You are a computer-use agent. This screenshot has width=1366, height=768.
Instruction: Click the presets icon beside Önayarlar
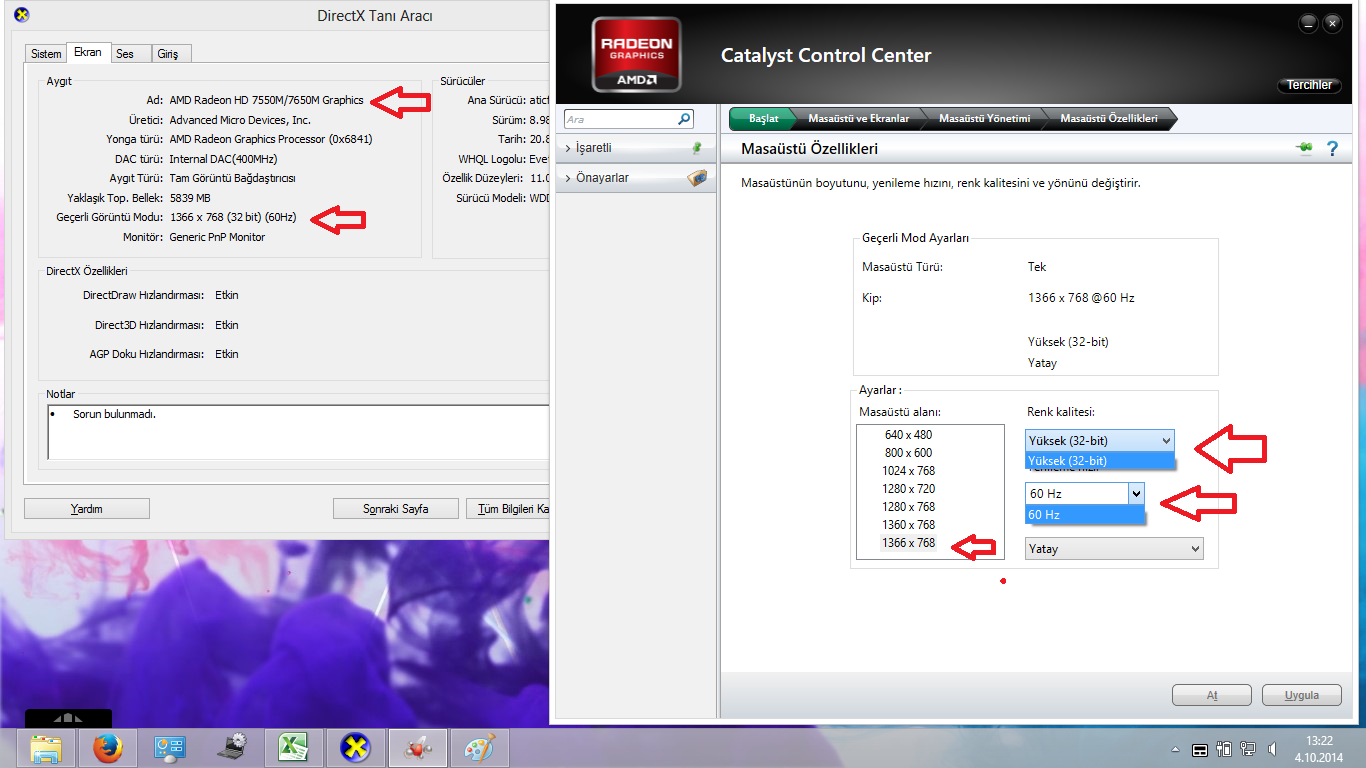tap(697, 178)
